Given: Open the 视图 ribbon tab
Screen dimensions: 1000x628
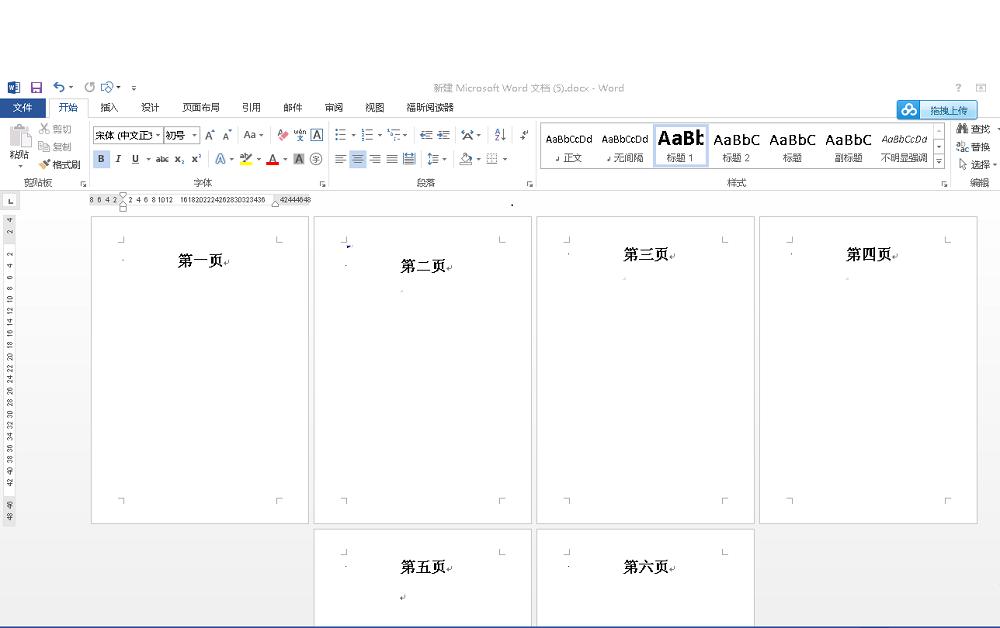Looking at the screenshot, I should [373, 107].
